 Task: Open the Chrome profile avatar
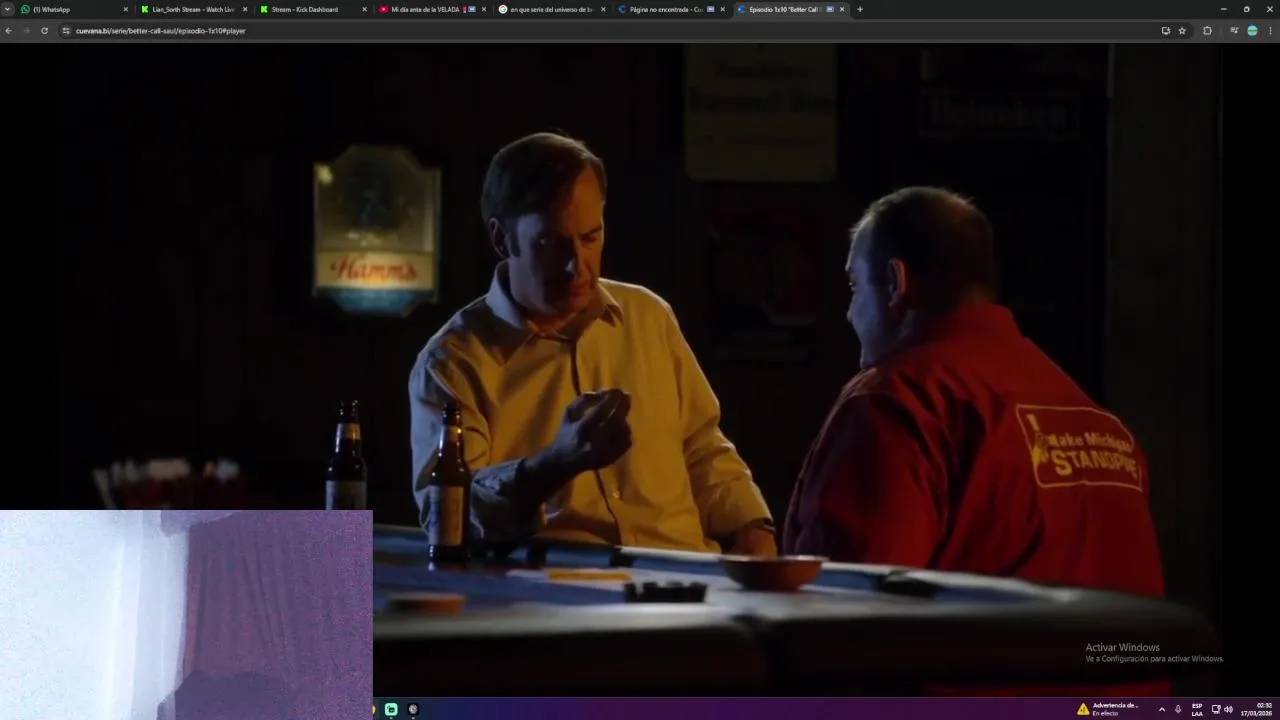[1252, 31]
